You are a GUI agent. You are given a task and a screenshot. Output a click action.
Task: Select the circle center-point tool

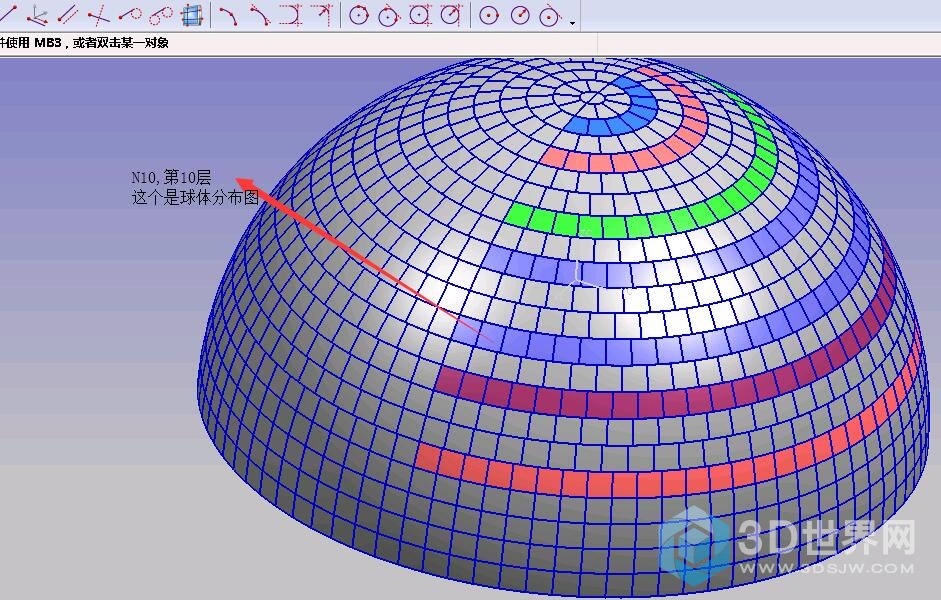tap(489, 15)
